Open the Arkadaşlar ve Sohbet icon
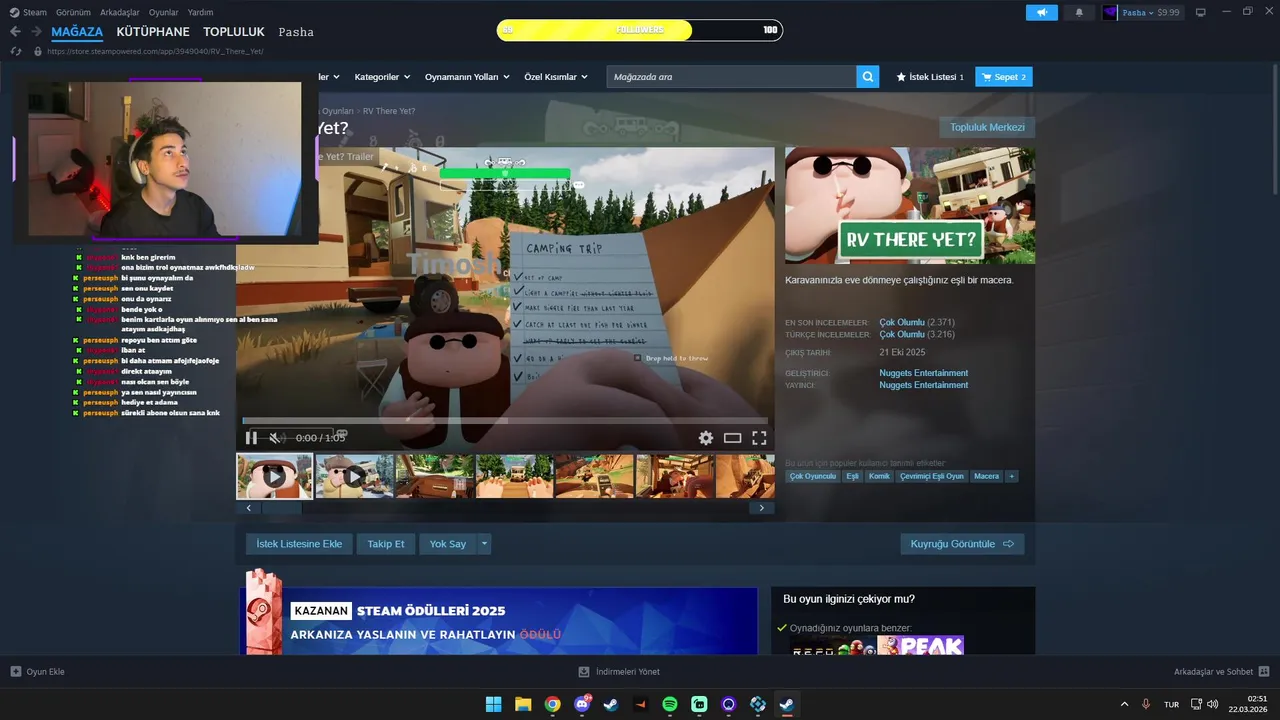Image resolution: width=1280 pixels, height=720 pixels. (1264, 672)
